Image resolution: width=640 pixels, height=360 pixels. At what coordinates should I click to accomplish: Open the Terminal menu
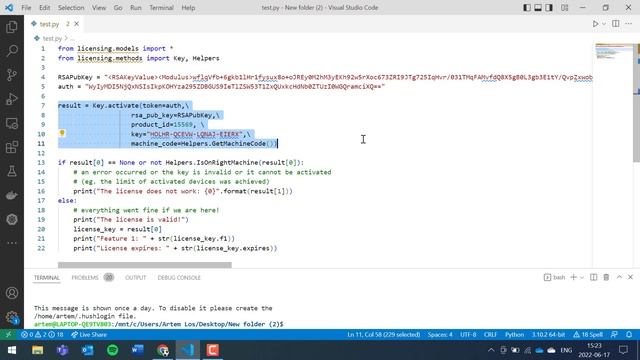pos(161,8)
